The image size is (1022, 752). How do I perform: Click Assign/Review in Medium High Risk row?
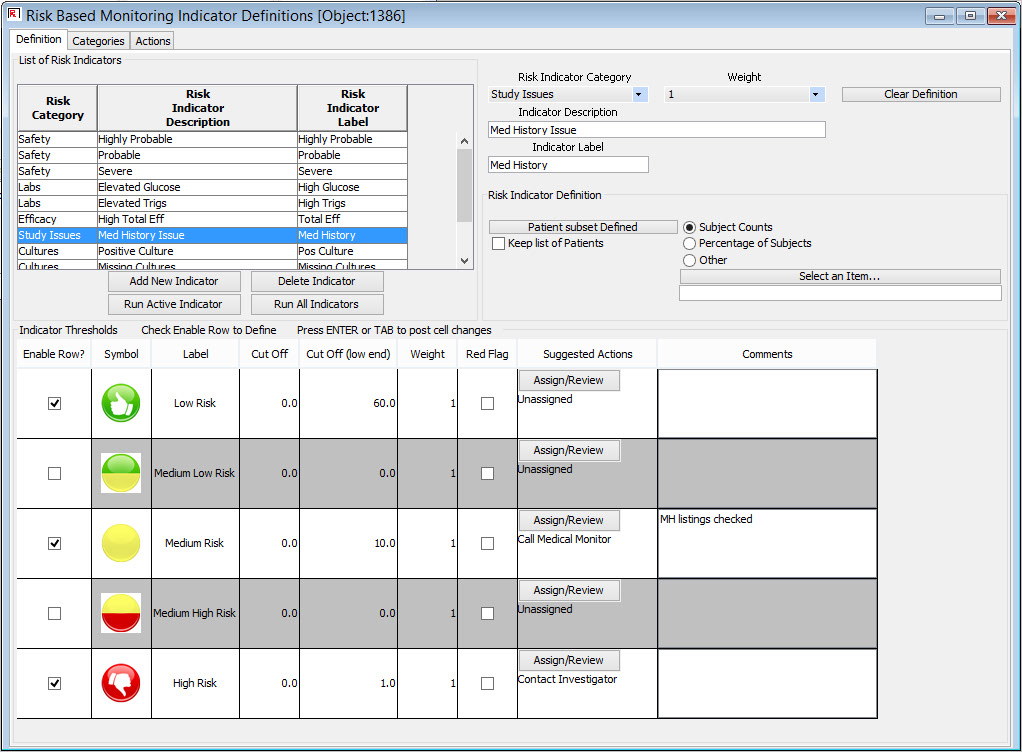[568, 590]
